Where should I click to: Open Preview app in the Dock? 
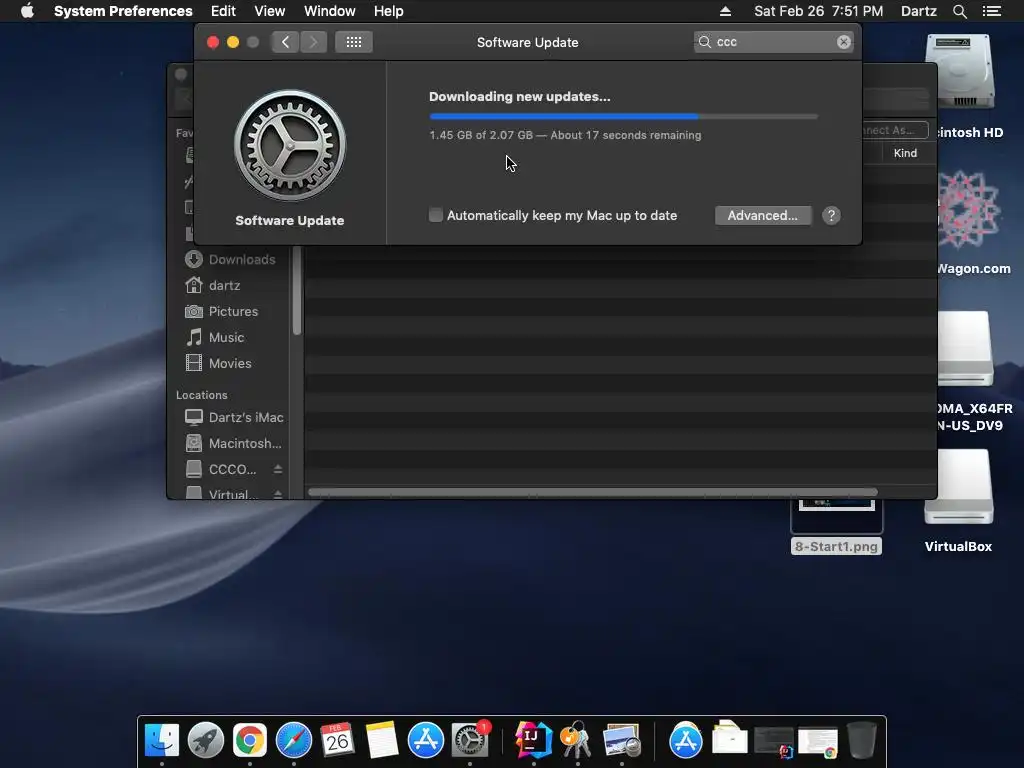(x=622, y=741)
